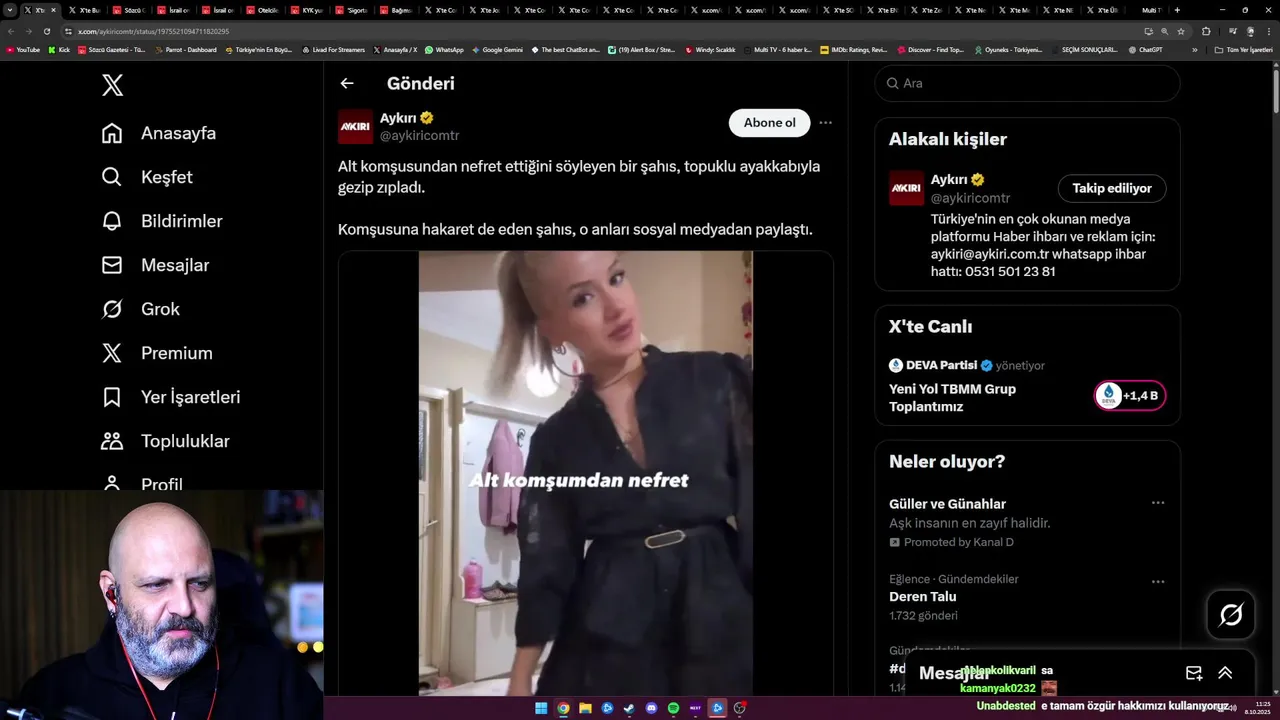Open ChatGPT bookmark

(x=1145, y=50)
